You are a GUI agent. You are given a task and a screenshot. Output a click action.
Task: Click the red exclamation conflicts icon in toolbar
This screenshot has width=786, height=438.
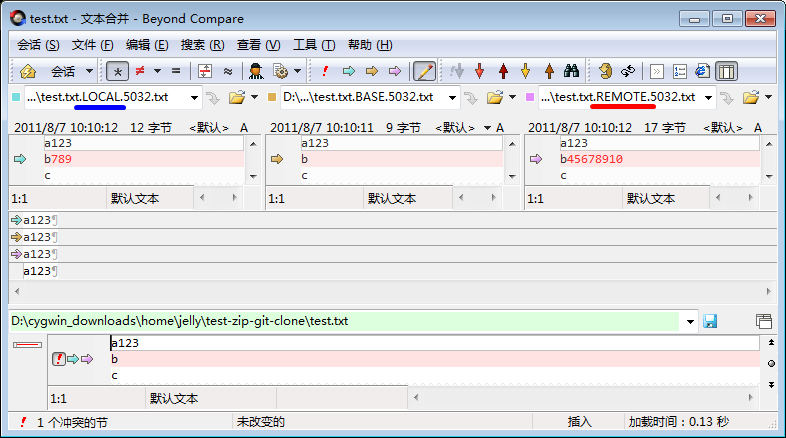[x=326, y=71]
